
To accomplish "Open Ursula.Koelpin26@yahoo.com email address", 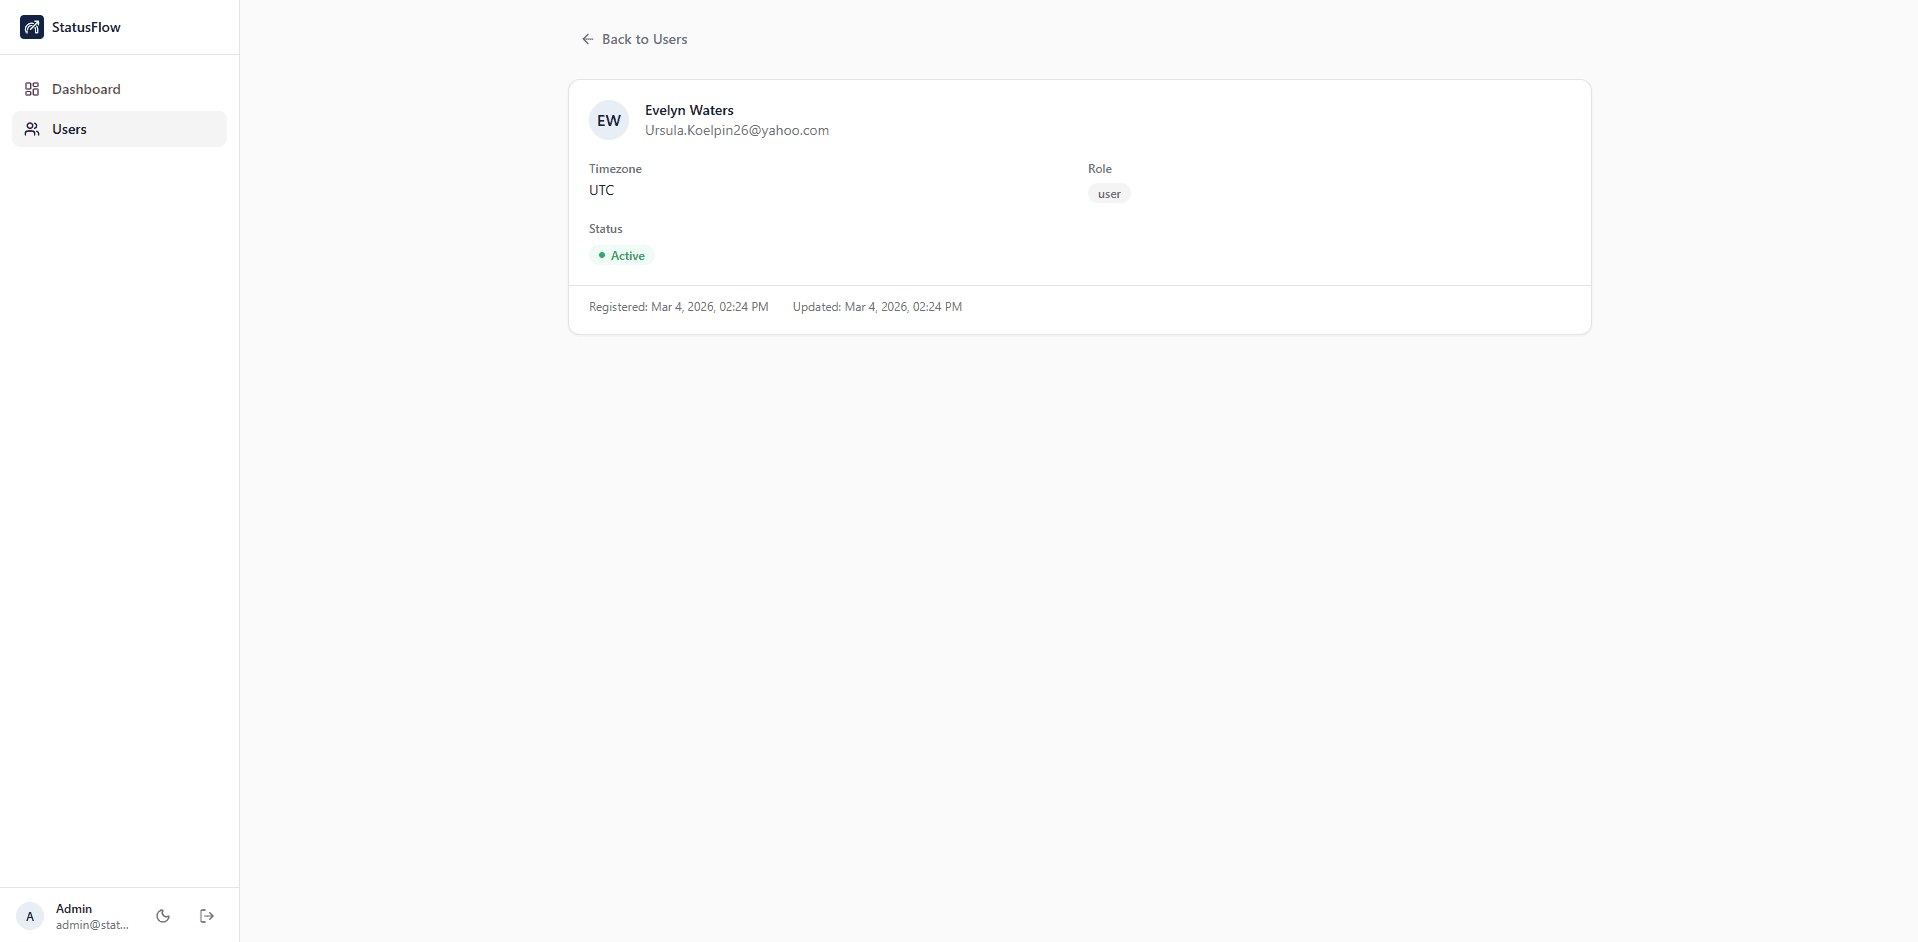I will coord(736,130).
